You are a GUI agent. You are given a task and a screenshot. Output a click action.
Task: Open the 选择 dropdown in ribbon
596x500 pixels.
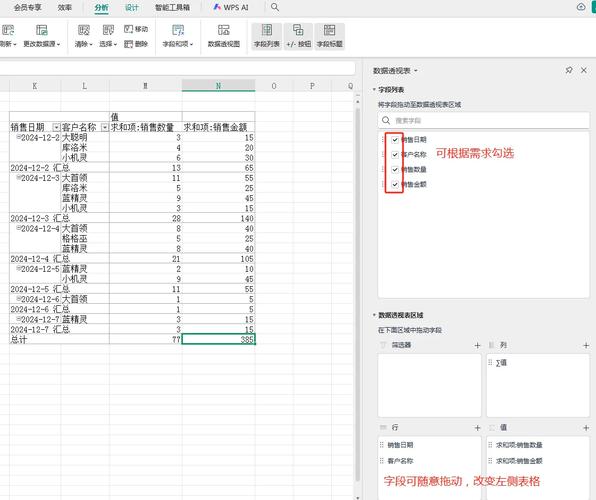(x=108, y=36)
